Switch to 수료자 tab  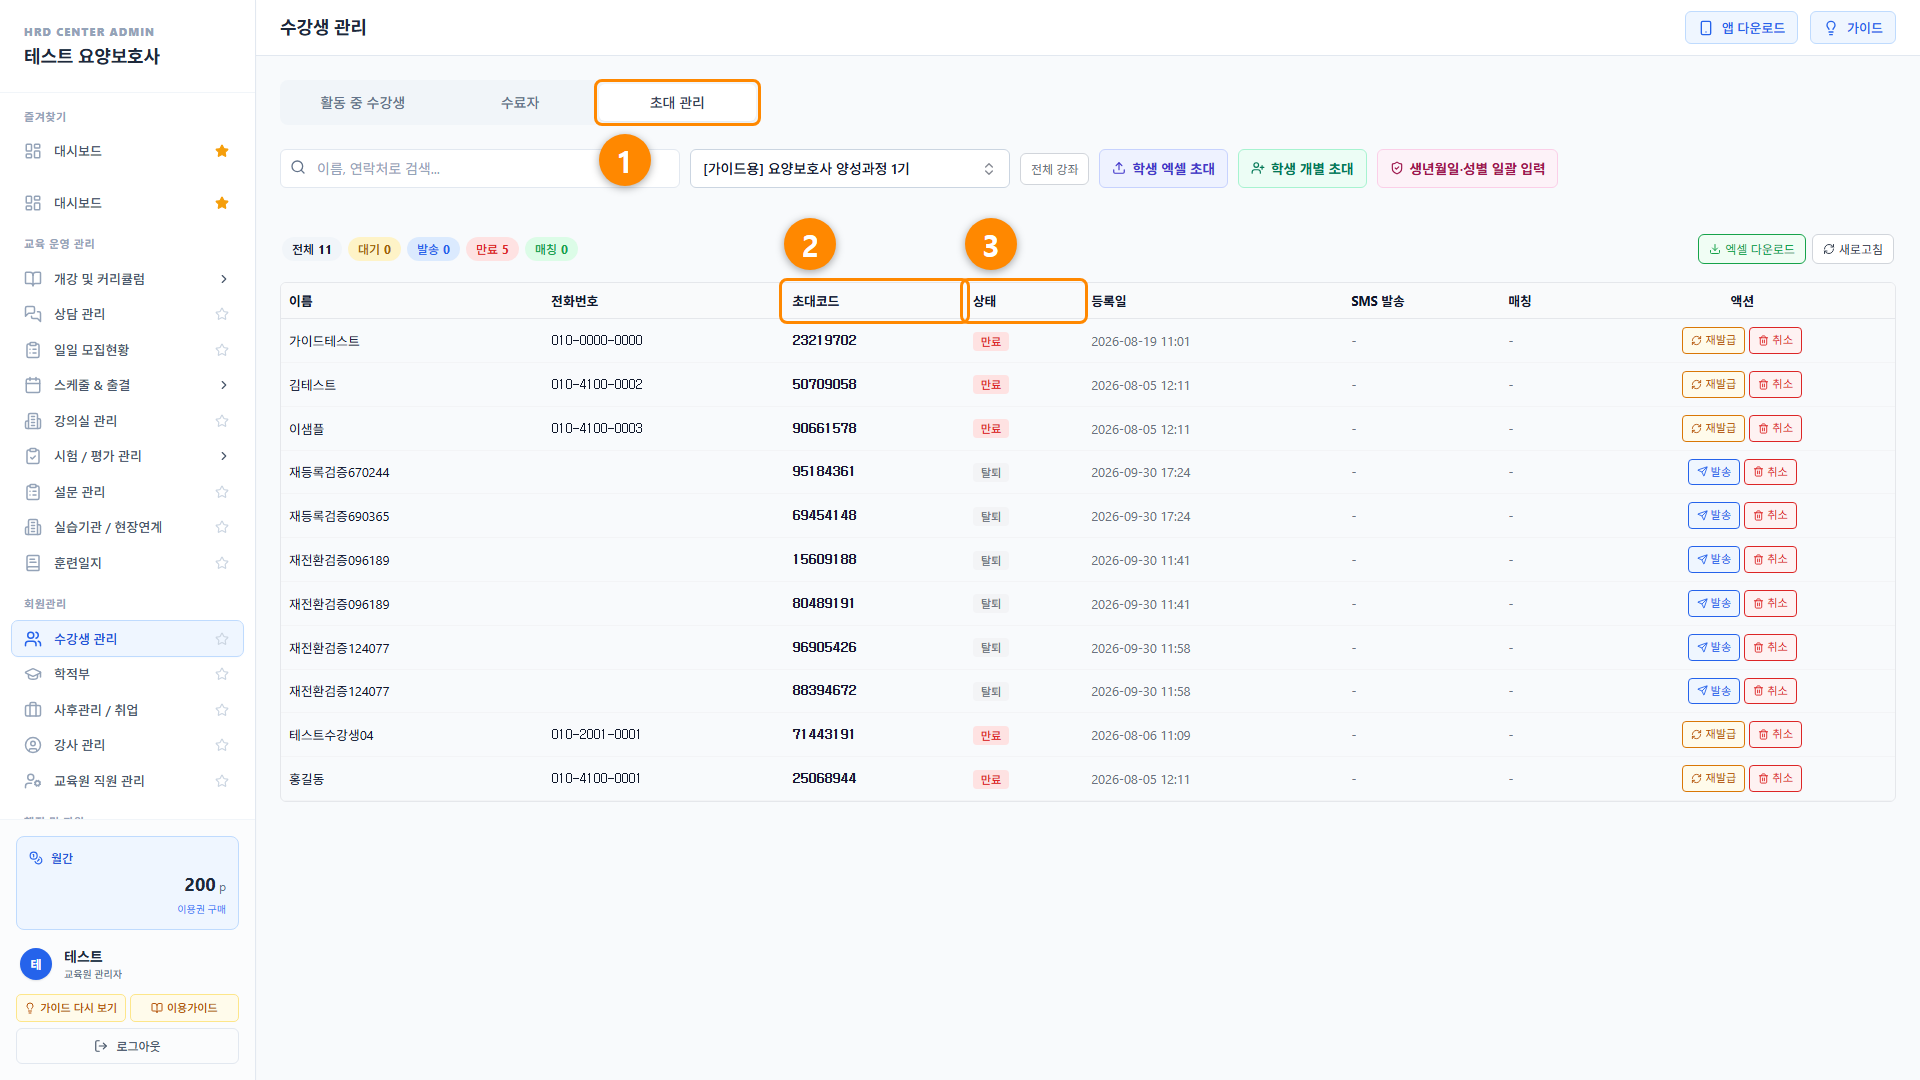519,103
